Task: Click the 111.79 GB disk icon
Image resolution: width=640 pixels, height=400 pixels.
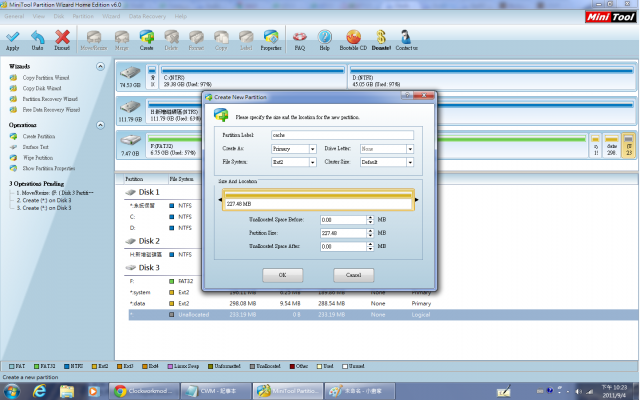Action: click(x=130, y=107)
